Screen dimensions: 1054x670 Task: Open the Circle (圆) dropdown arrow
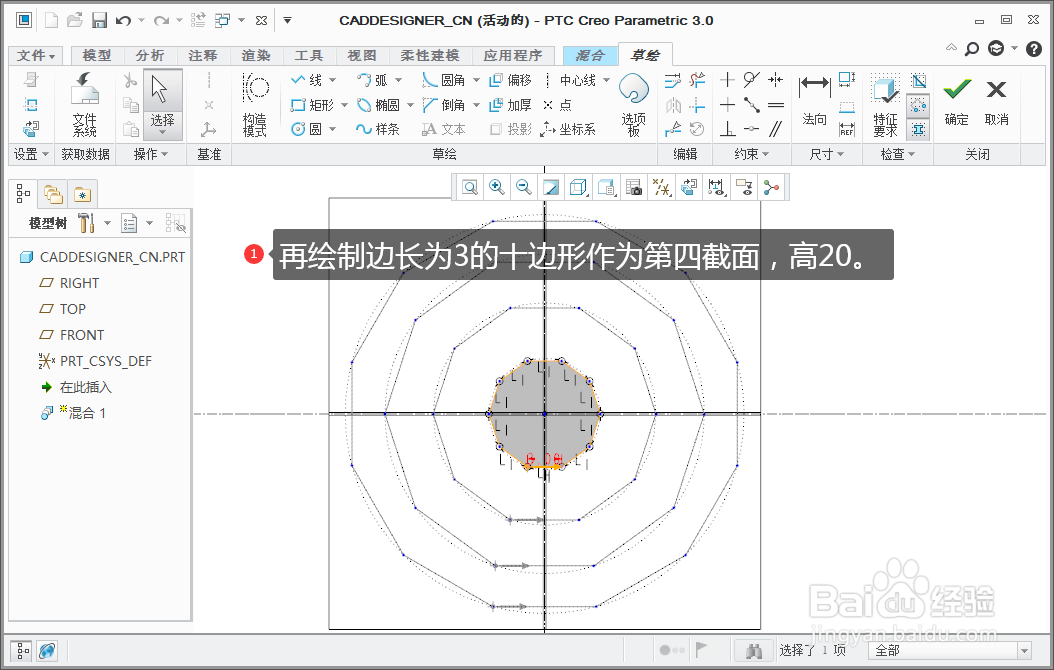[x=333, y=129]
